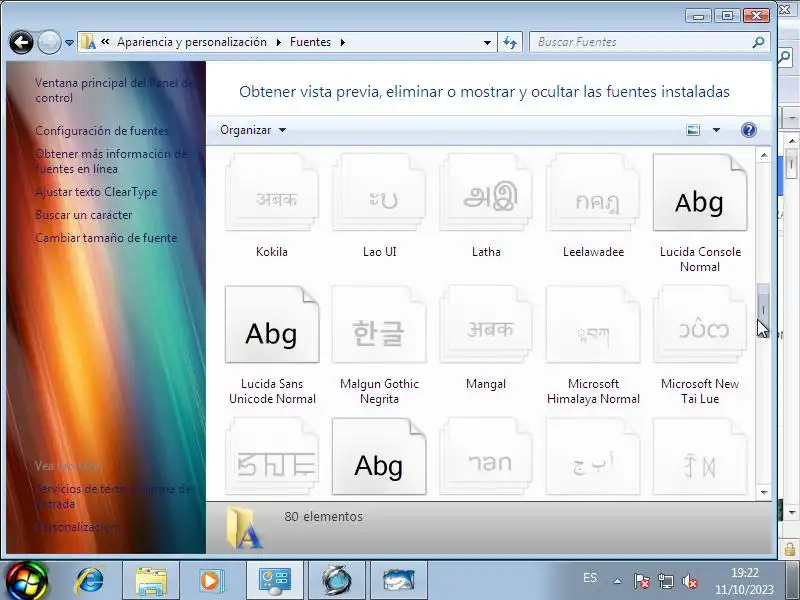
Task: Expand the arrow after Fuentes in breadcrumb
Action: 342,42
